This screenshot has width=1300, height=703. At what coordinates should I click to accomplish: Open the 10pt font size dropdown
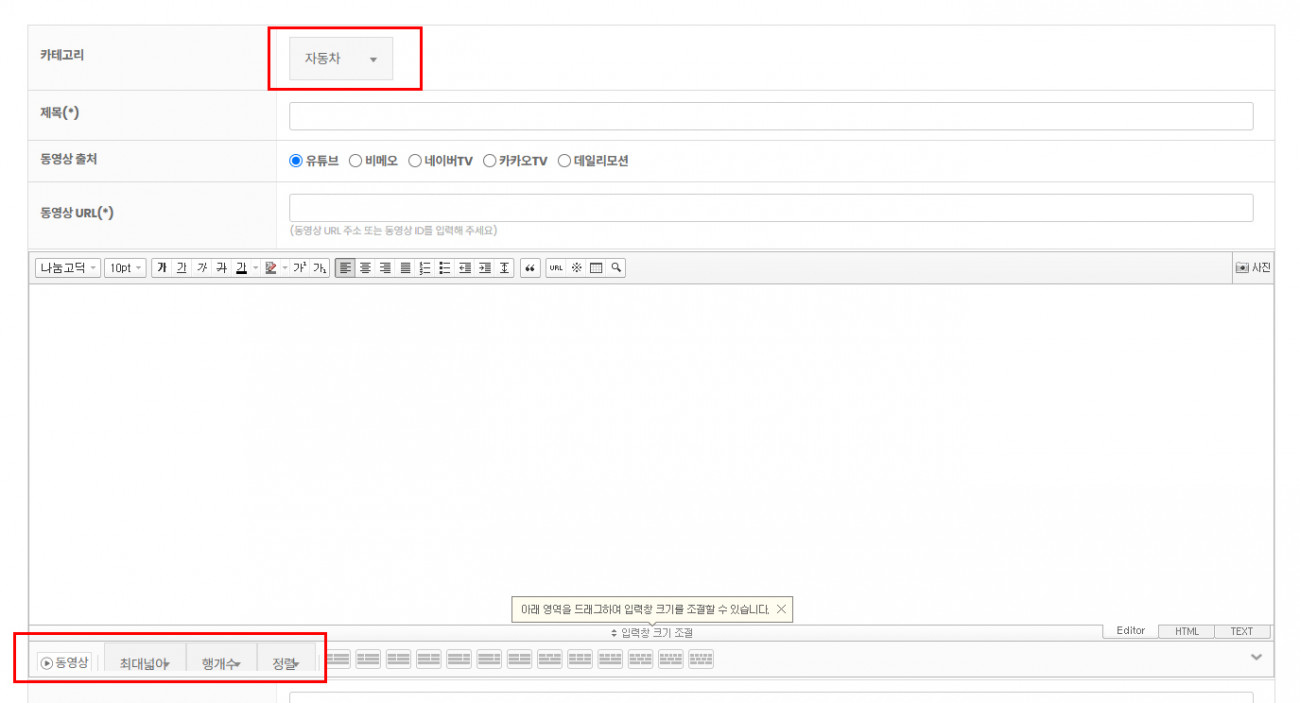tap(125, 268)
